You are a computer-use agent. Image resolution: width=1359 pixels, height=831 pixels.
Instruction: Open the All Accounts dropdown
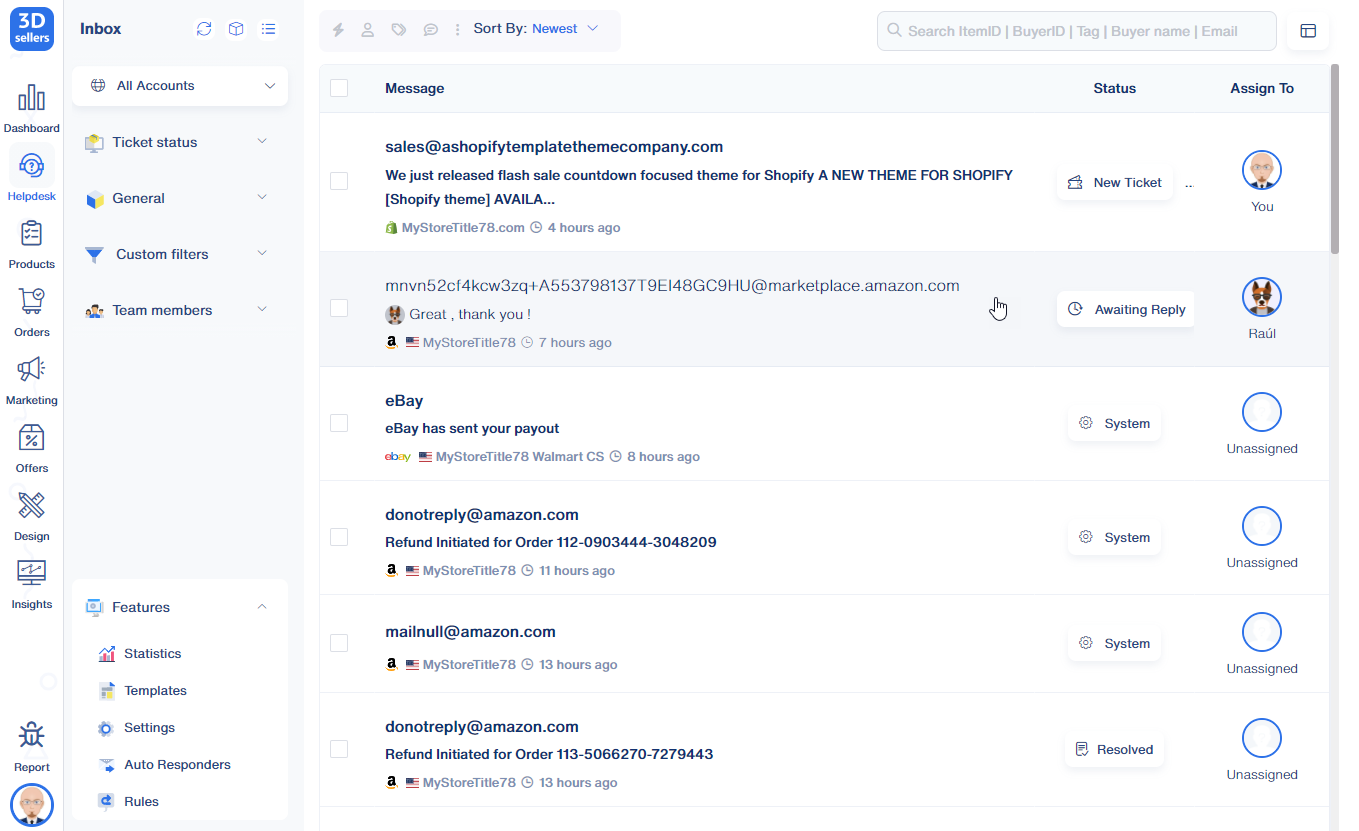180,86
